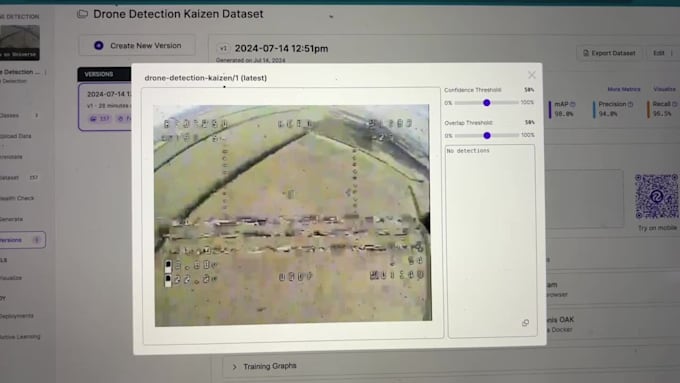Open Visualize in the sidebar
The image size is (680, 383).
[x=11, y=278]
